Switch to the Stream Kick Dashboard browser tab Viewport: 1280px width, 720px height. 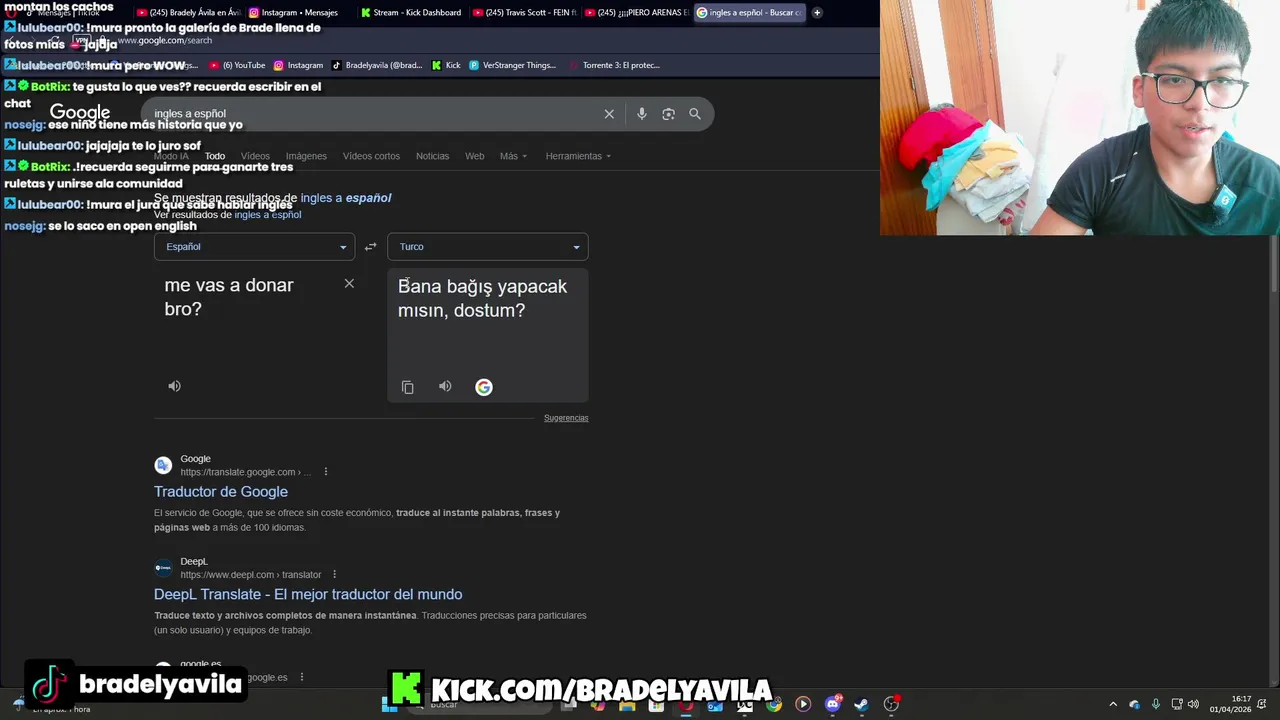pos(411,13)
